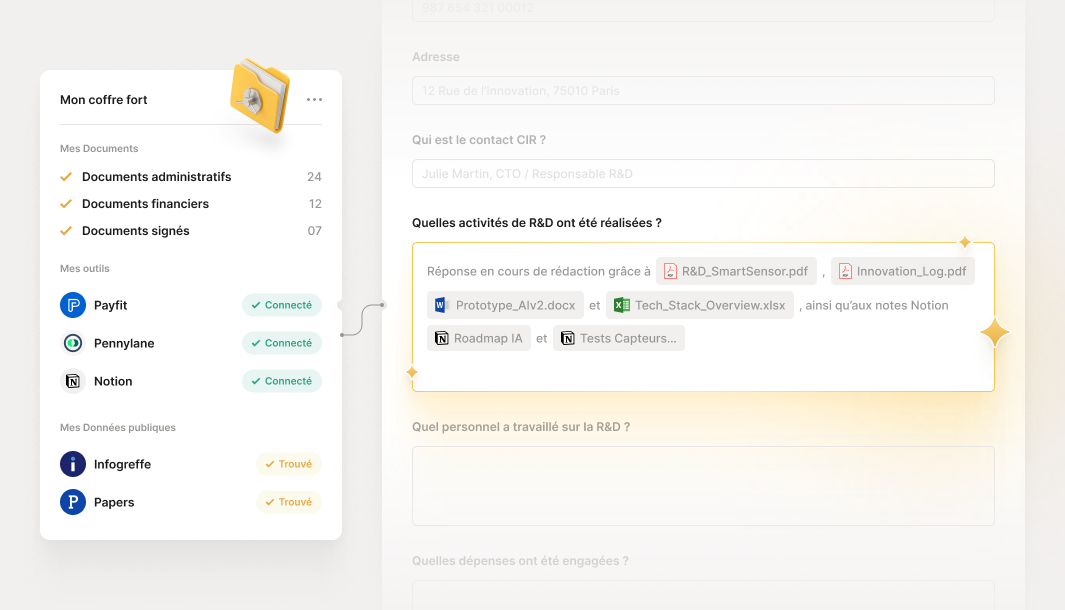Focus the contact CIR input field

(x=703, y=173)
